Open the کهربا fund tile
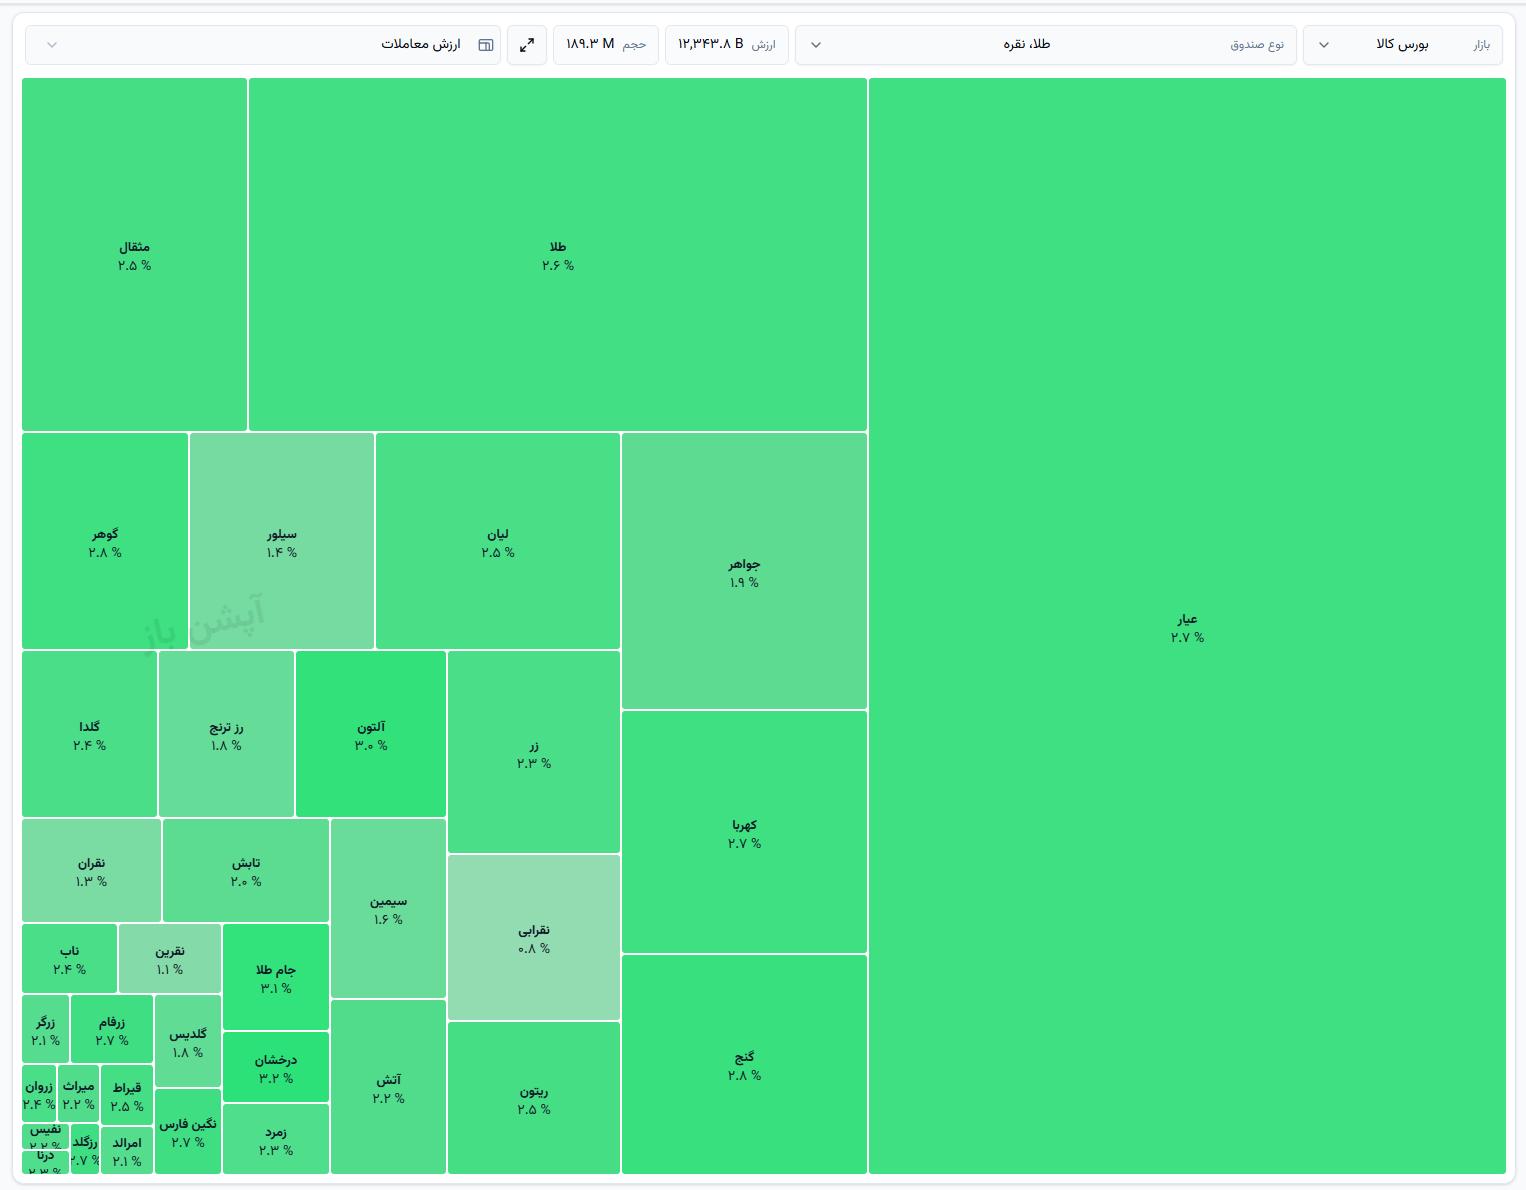Image resolution: width=1526 pixels, height=1190 pixels. (744, 832)
